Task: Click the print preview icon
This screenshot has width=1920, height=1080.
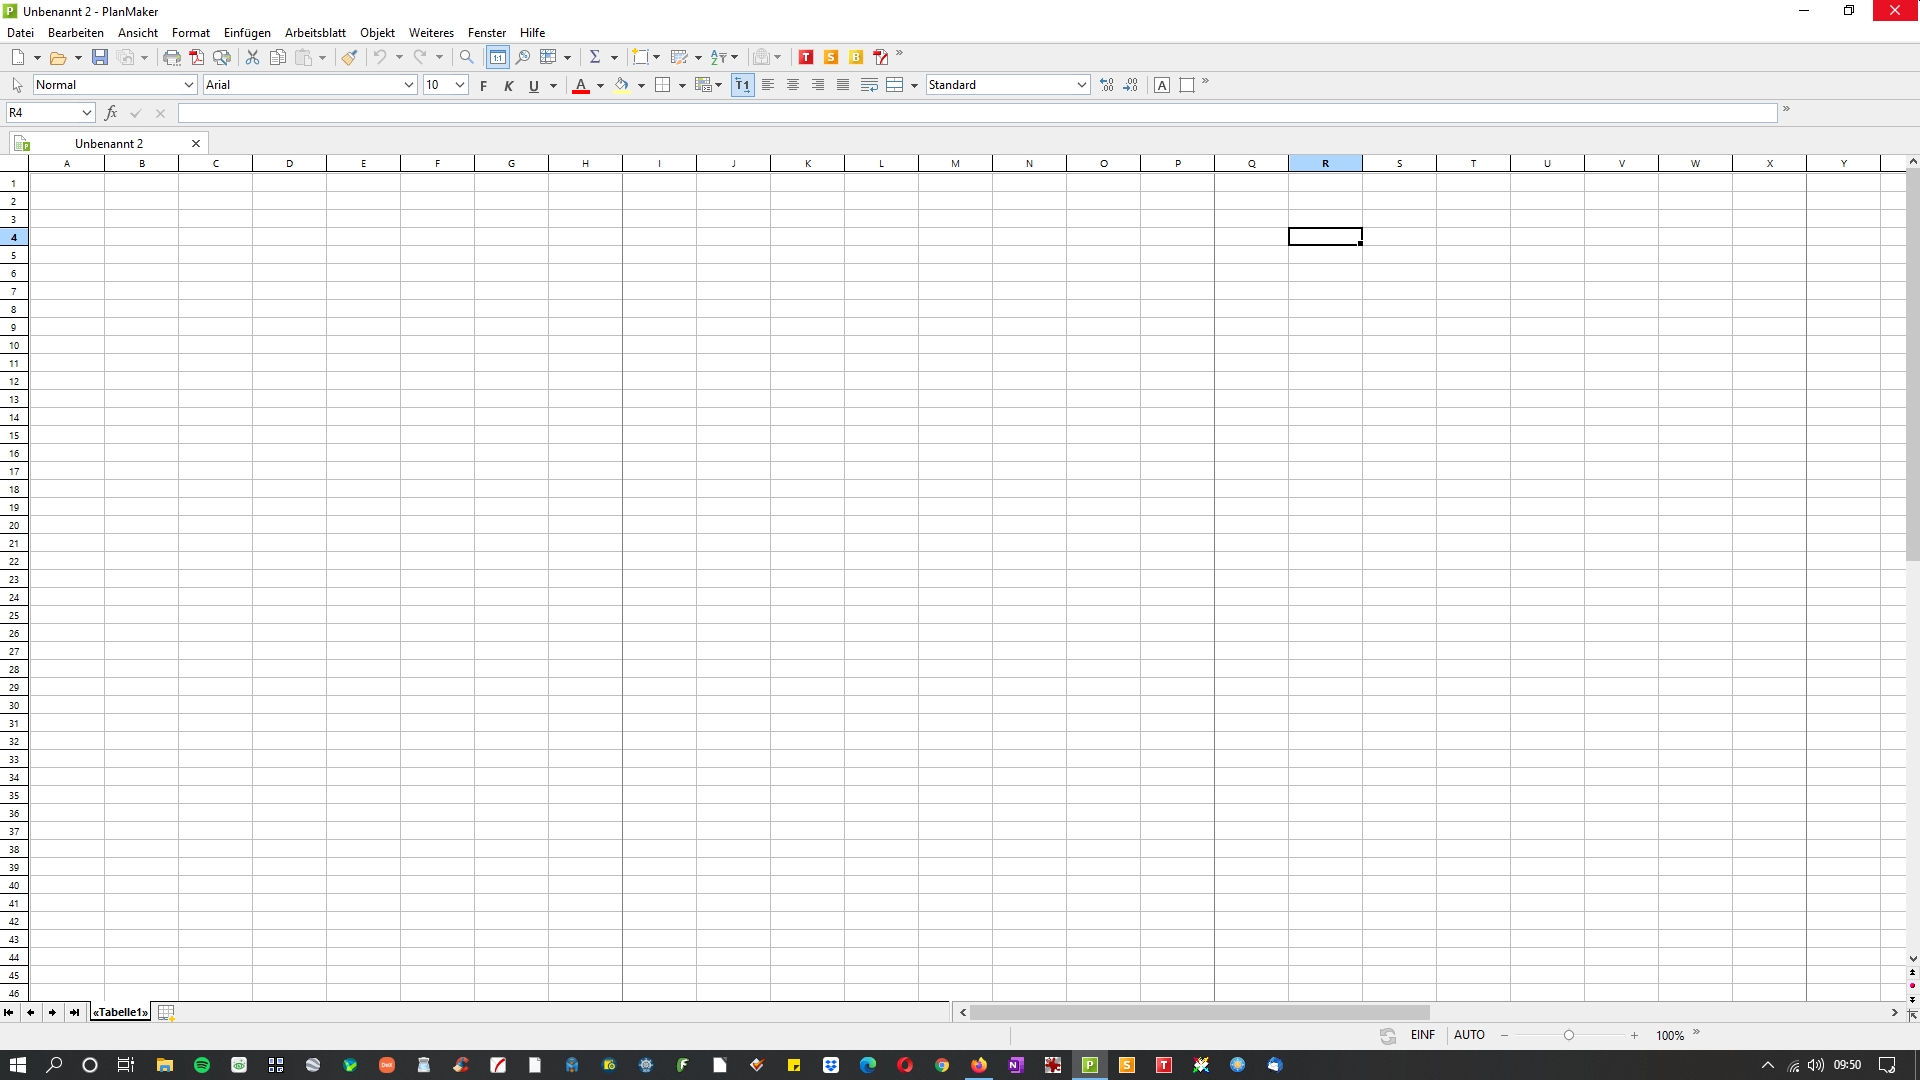Action: (x=222, y=57)
